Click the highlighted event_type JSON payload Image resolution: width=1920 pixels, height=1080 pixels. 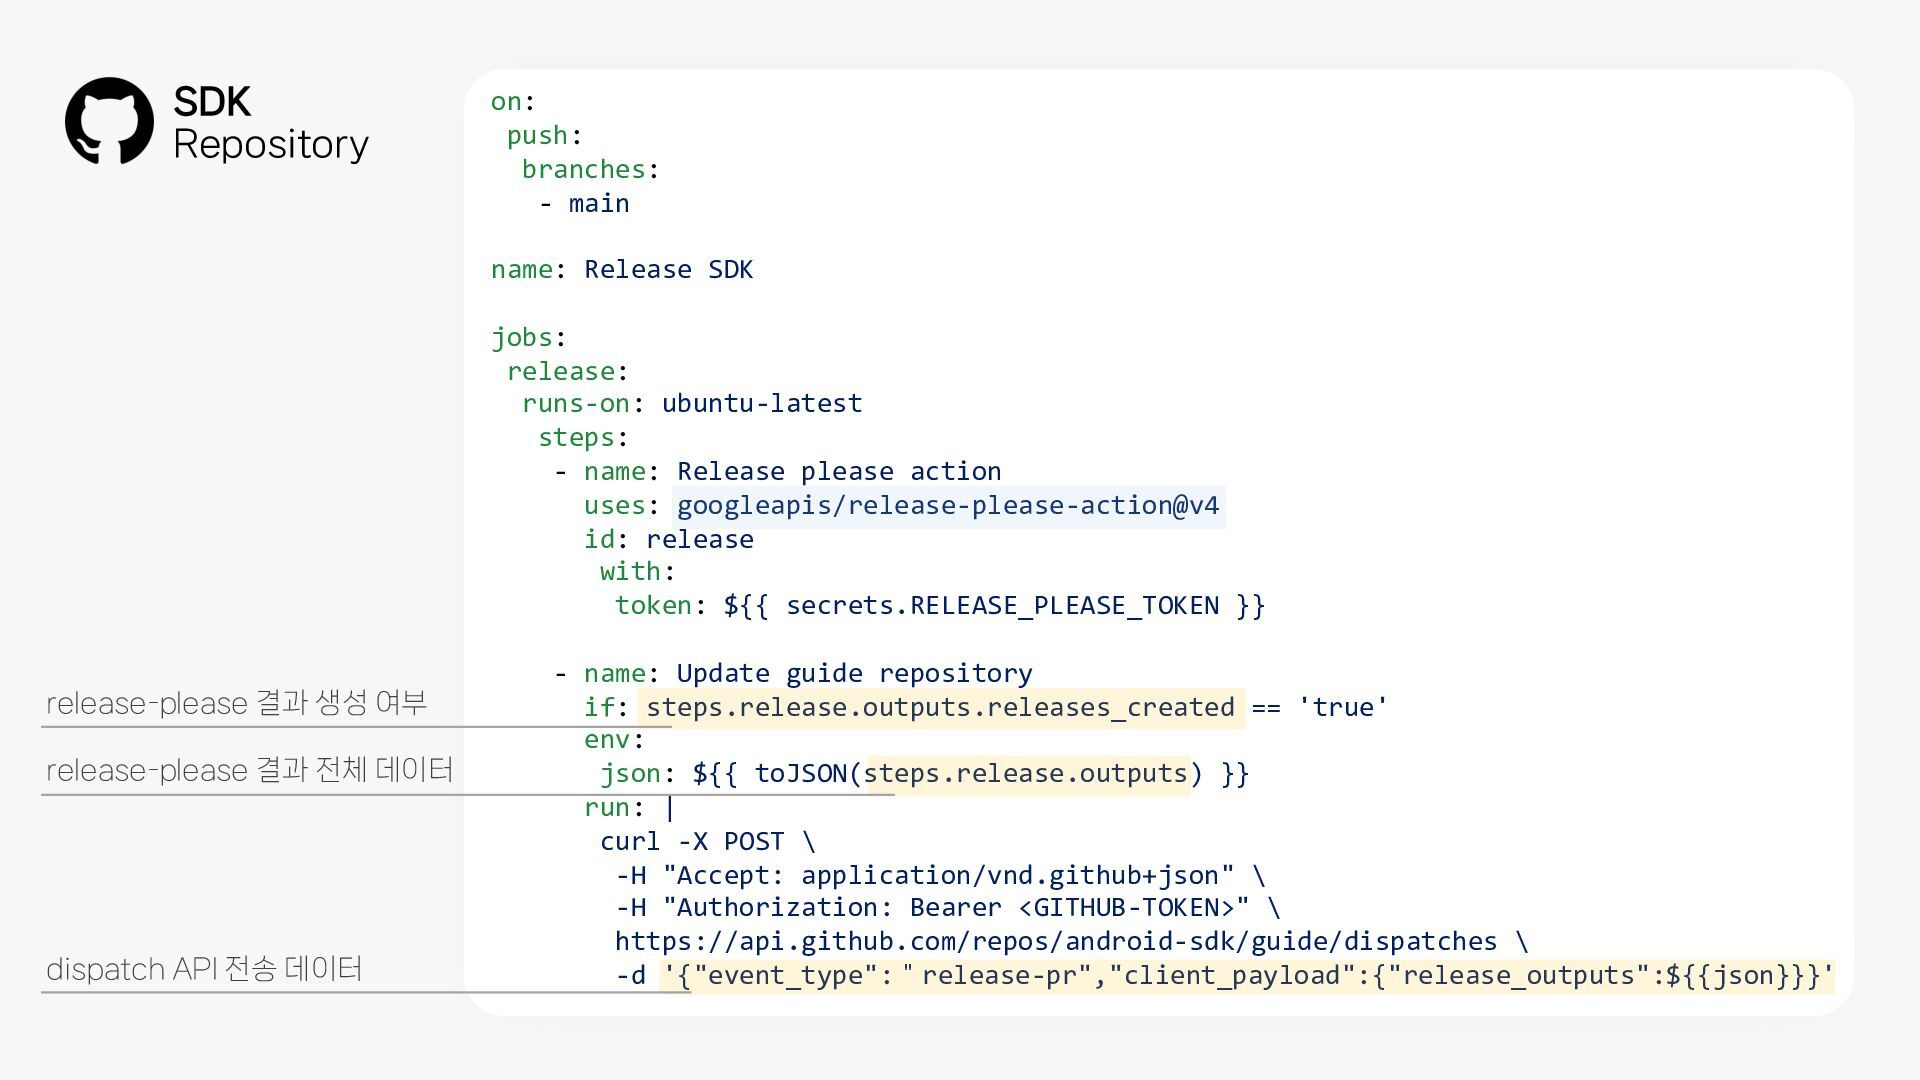pos(1248,976)
